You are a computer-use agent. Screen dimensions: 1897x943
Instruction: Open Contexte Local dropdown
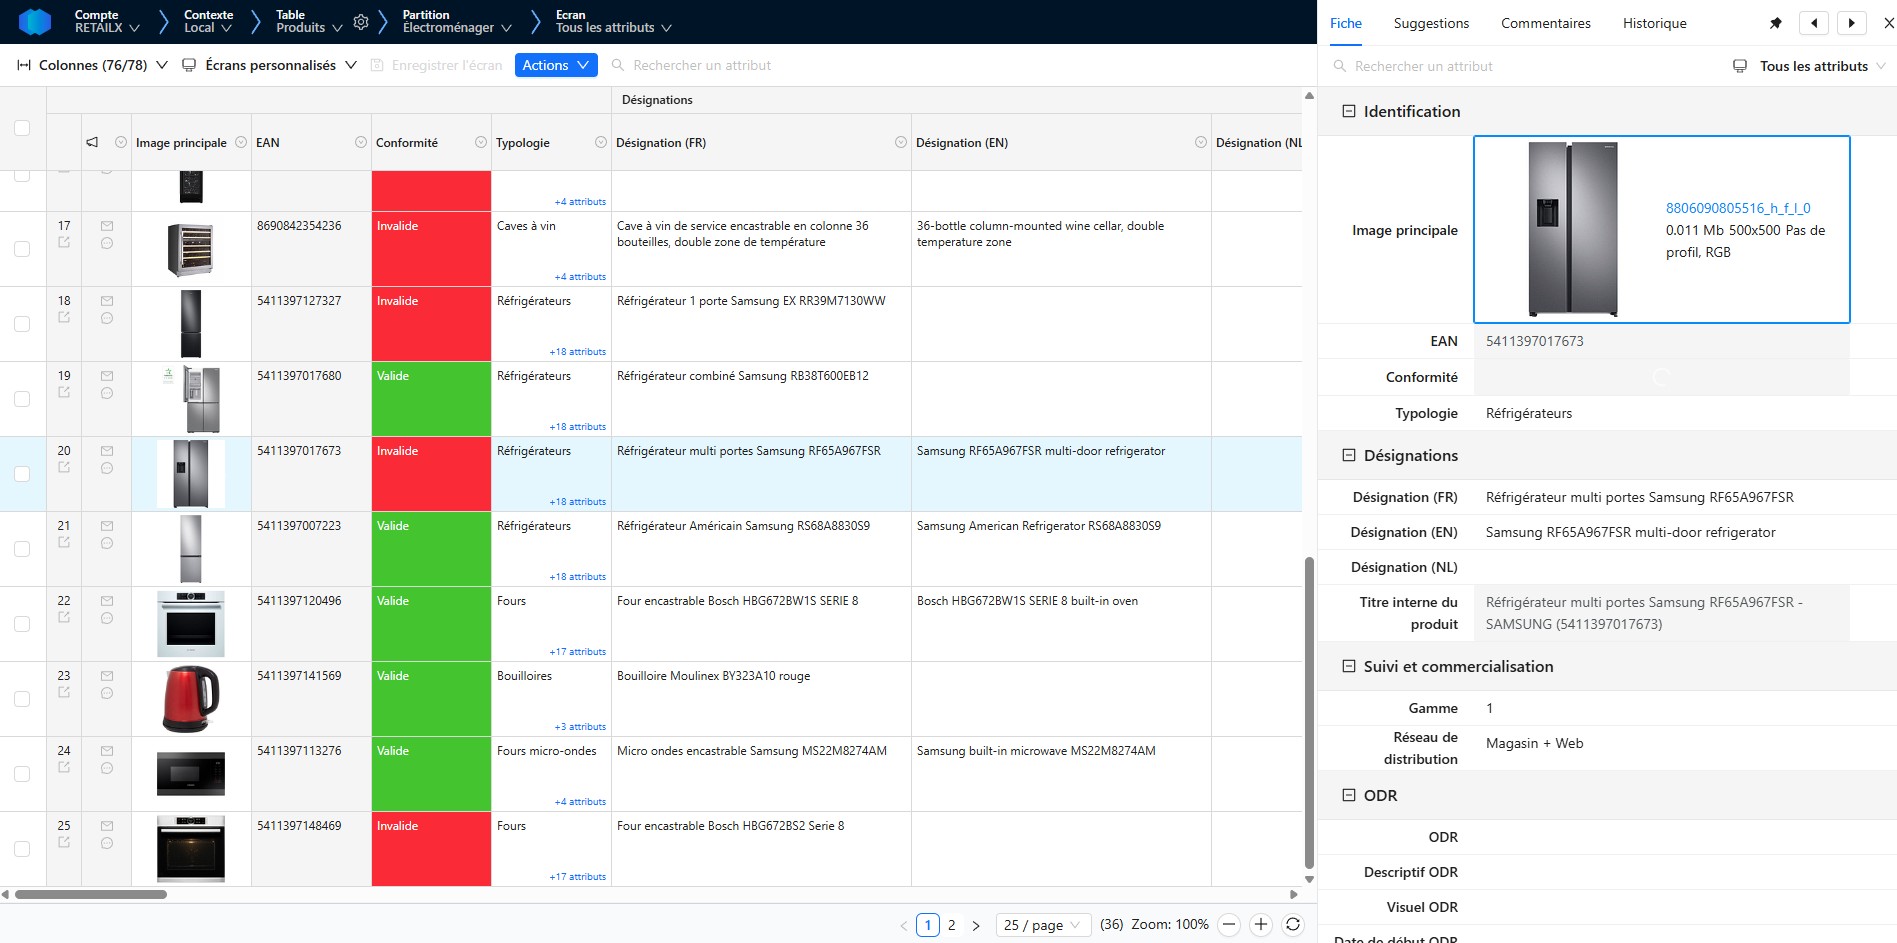[x=208, y=21]
